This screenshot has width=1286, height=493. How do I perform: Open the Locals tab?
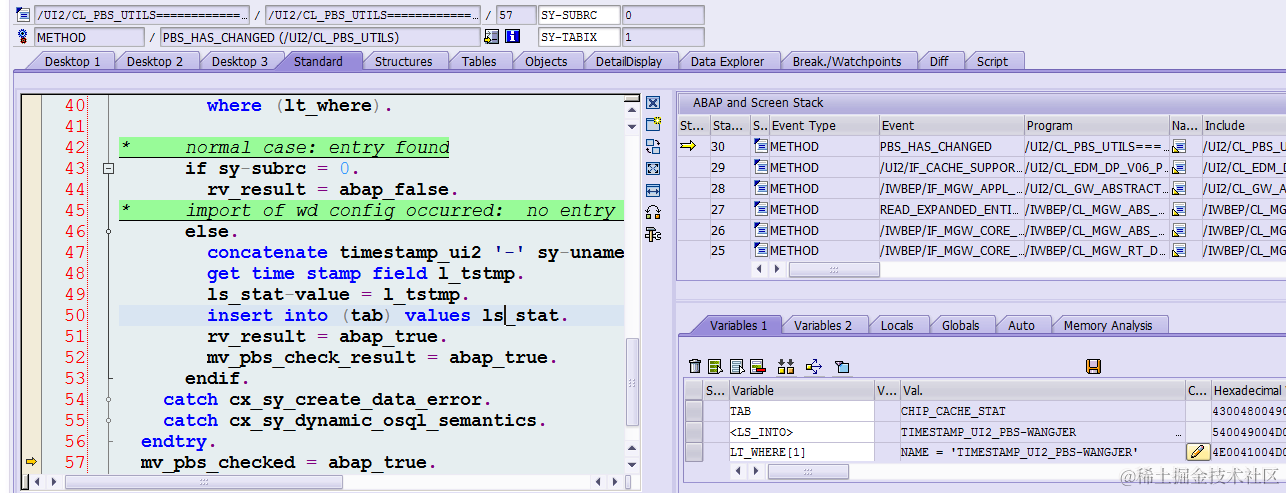pyautogui.click(x=897, y=325)
